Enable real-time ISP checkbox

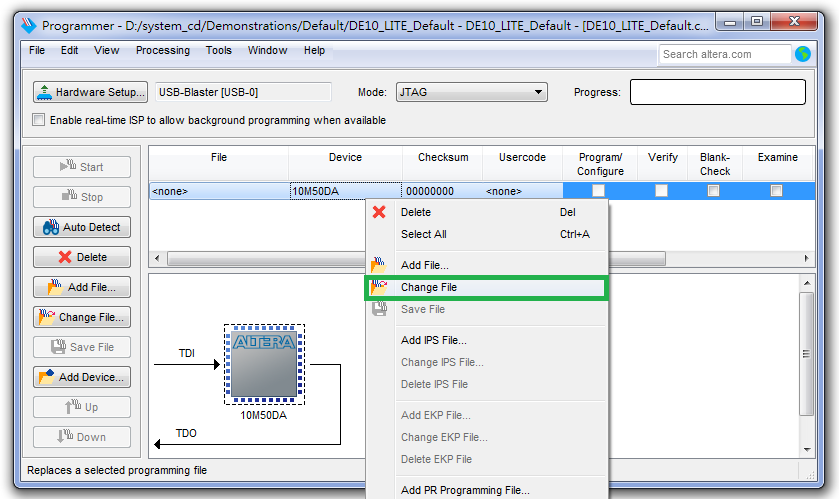(x=39, y=120)
